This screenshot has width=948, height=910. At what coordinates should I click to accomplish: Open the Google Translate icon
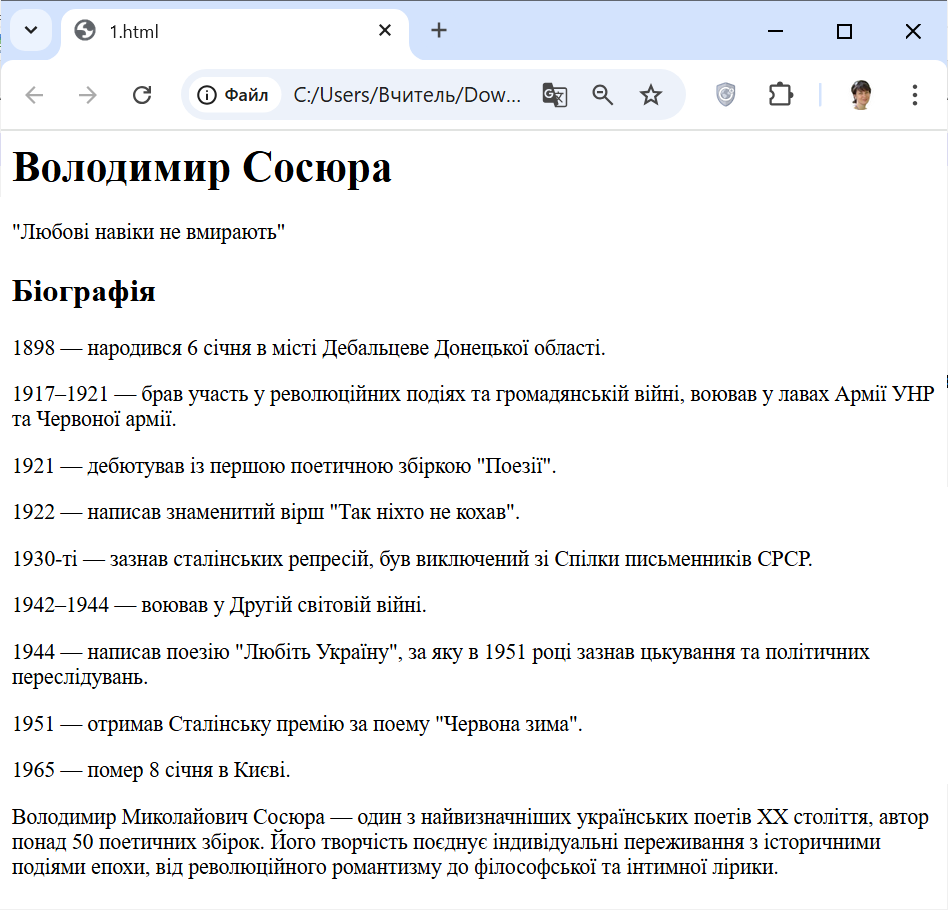click(554, 95)
